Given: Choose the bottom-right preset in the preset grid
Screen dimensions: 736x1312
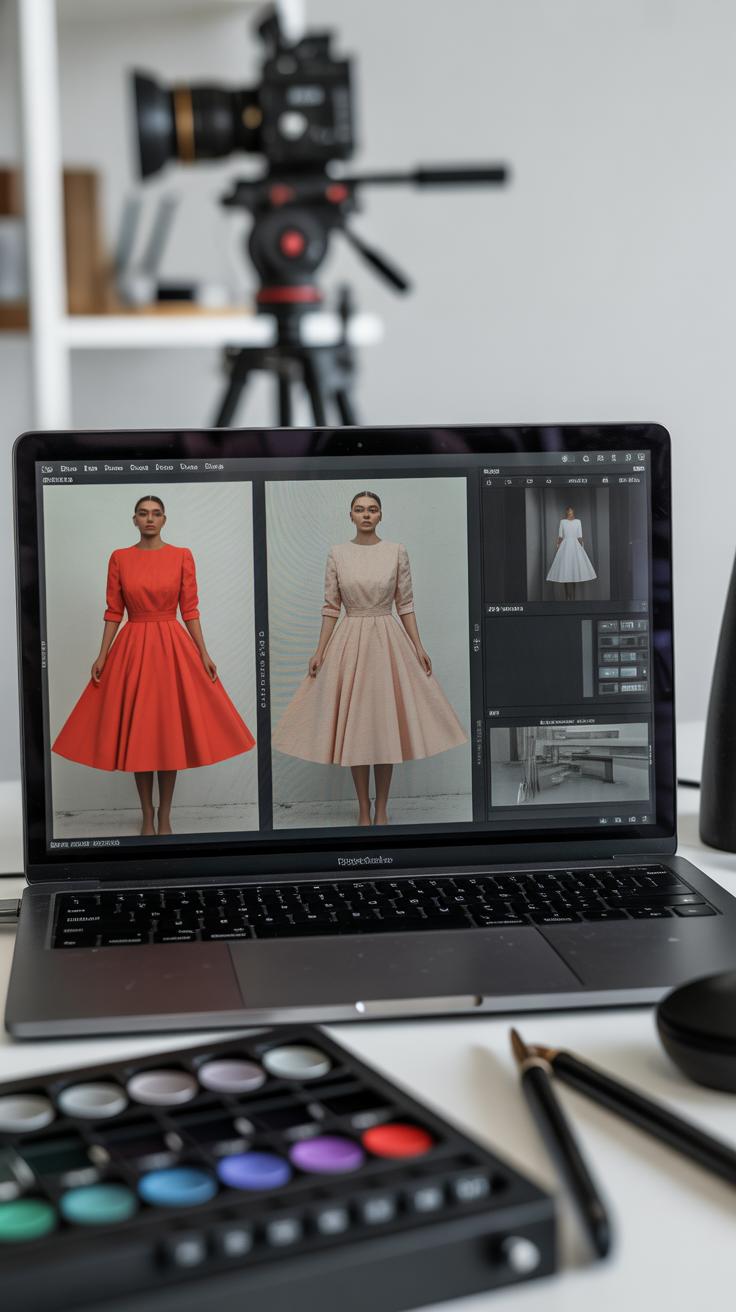Looking at the screenshot, I should 636,688.
